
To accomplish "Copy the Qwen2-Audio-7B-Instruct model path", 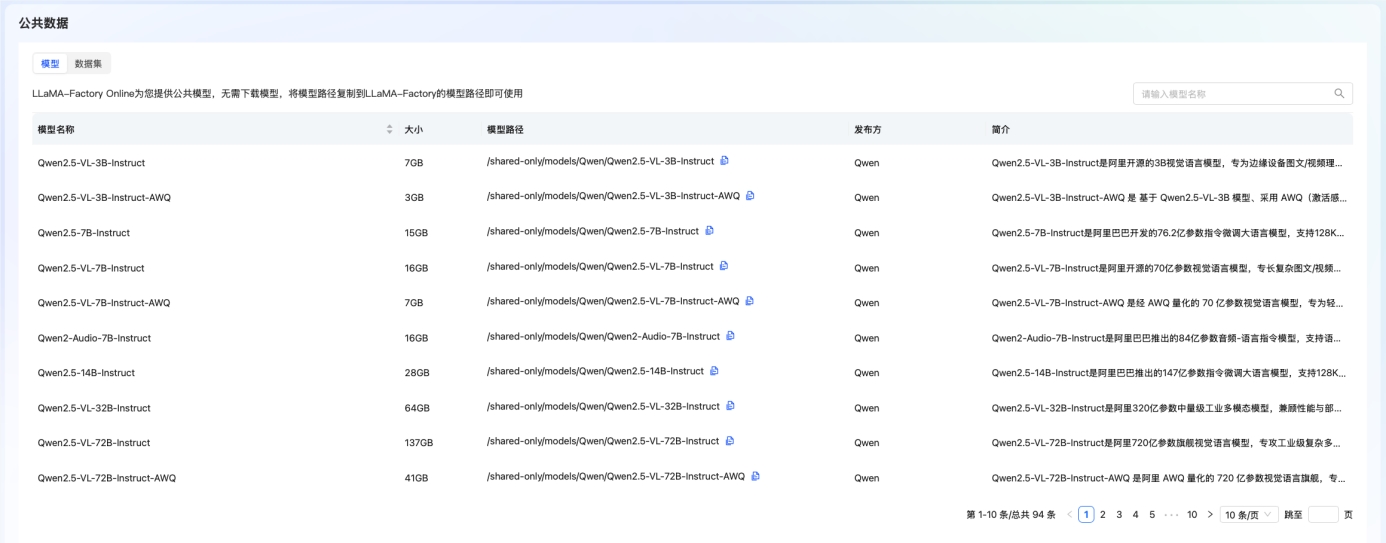I will (730, 336).
